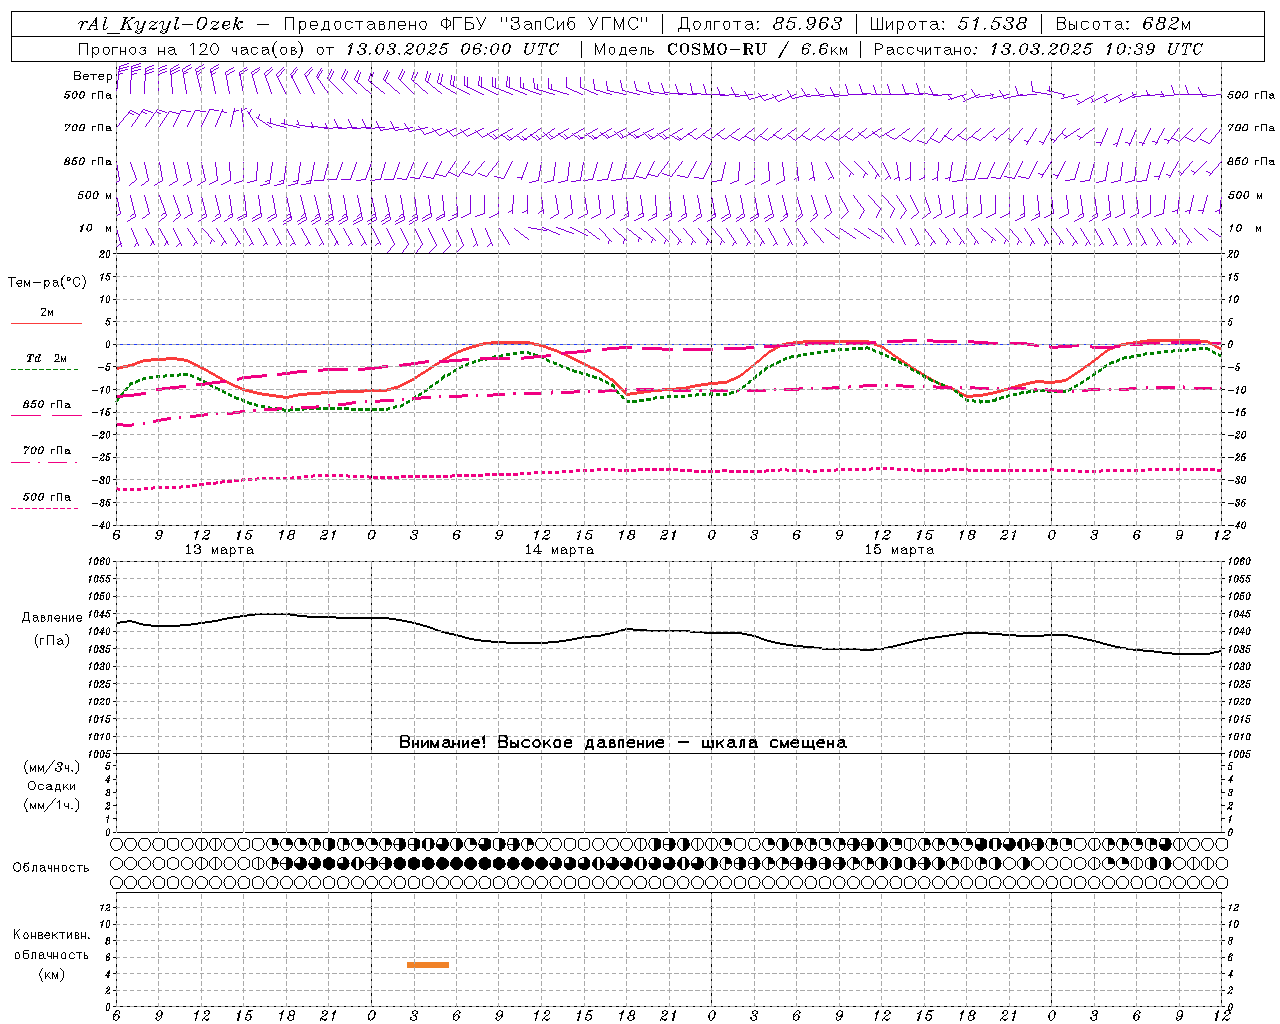
Task: Click the orange convective cloud bar
Action: 428,965
